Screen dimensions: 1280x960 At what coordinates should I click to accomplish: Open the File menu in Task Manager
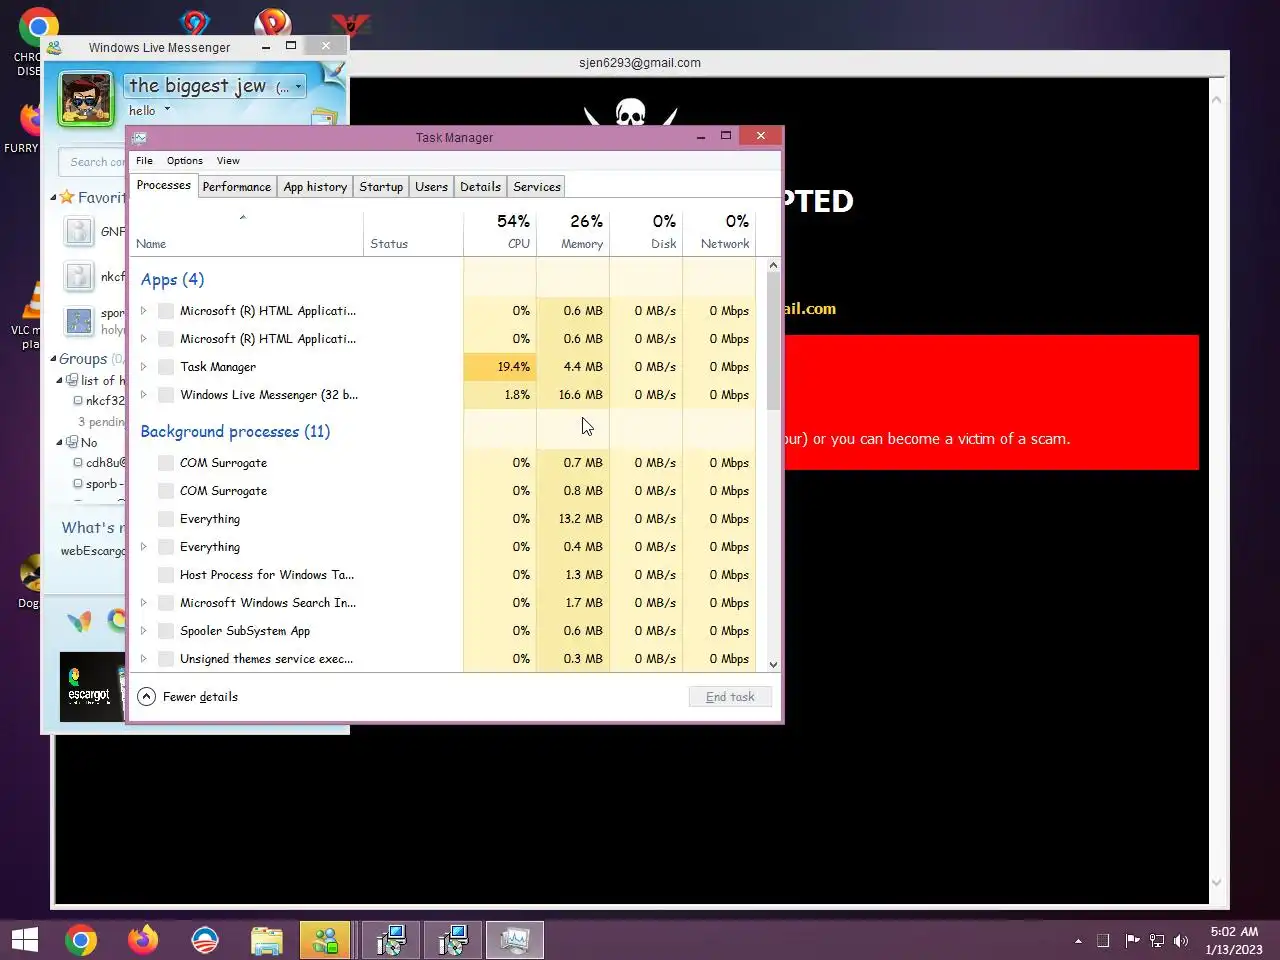(145, 160)
